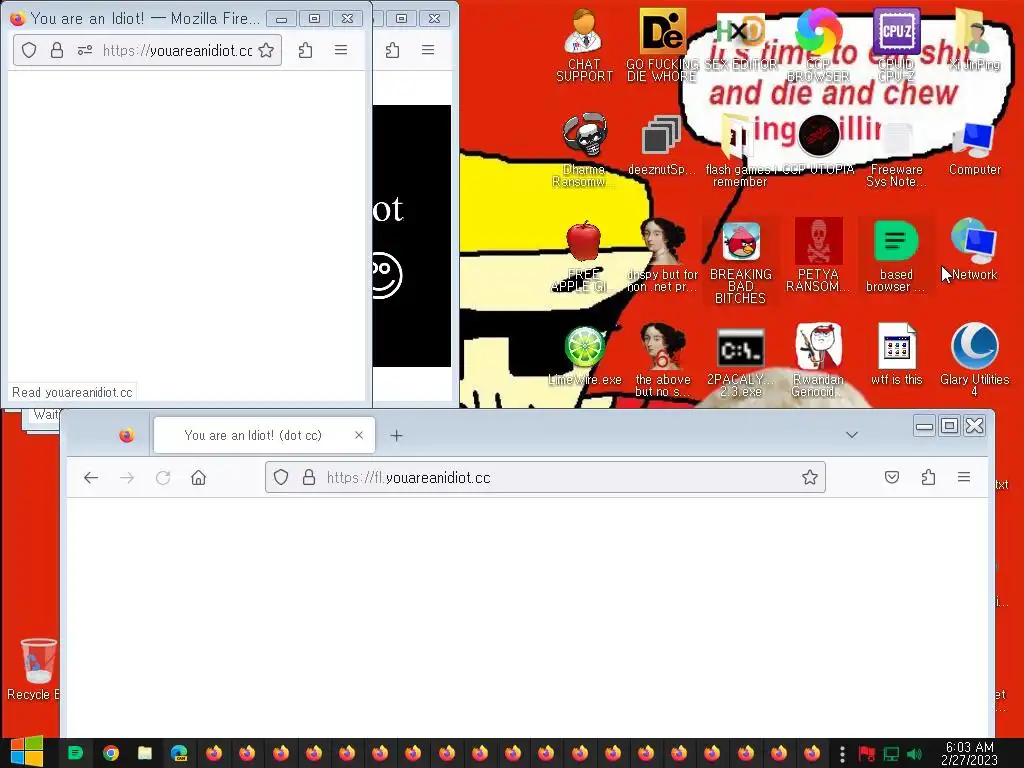The image size is (1024, 768).
Task: Click the green based browser taskbar icon
Action: coord(75,753)
